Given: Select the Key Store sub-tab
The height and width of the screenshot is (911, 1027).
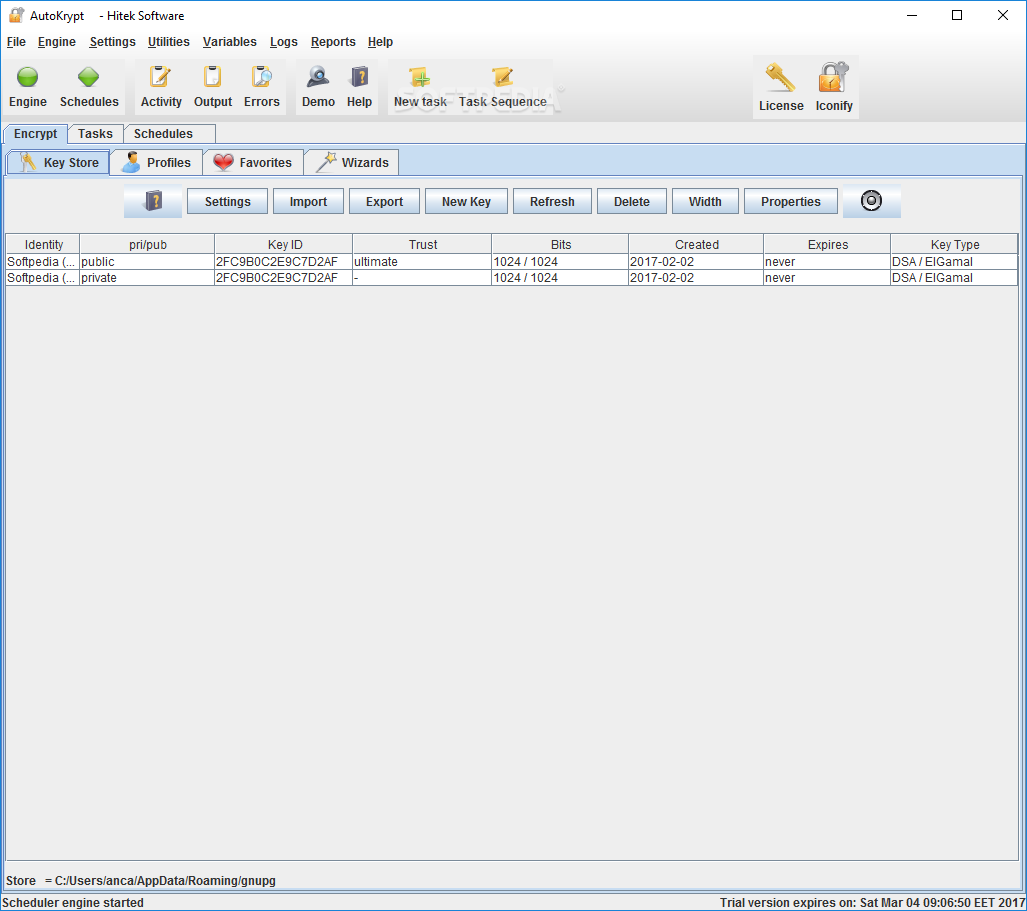Looking at the screenshot, I should pos(58,162).
